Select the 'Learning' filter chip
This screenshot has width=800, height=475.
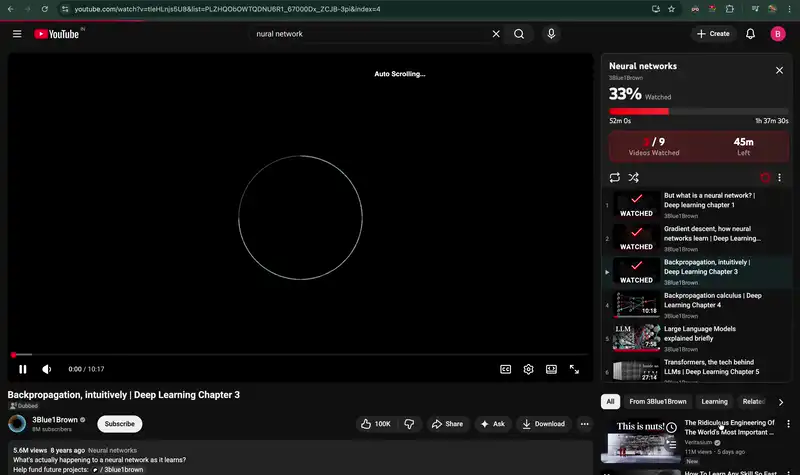click(714, 402)
